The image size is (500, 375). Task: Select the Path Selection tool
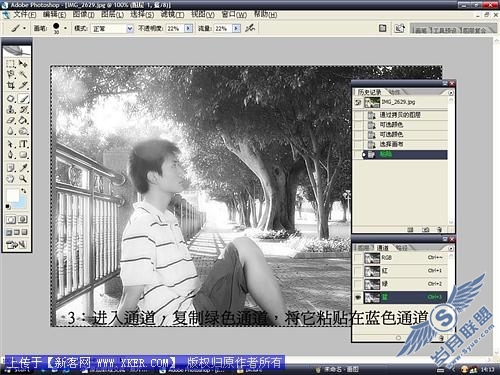pos(11,144)
